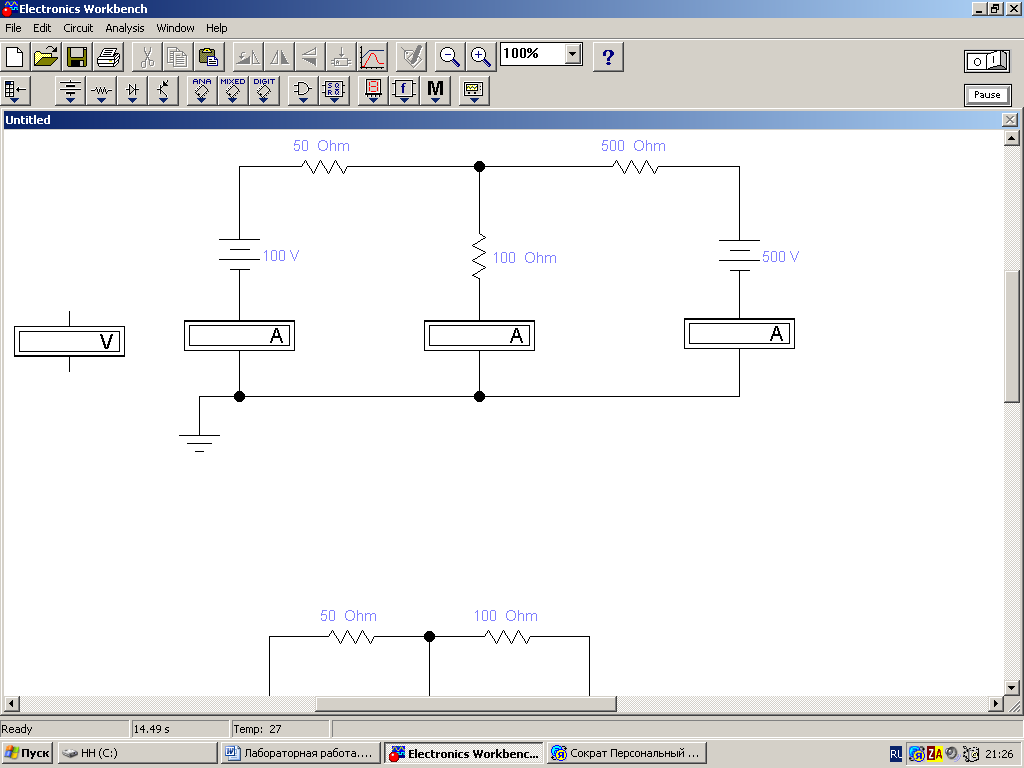Create a subcircuit
1024x768 pixels.
[x=340, y=57]
